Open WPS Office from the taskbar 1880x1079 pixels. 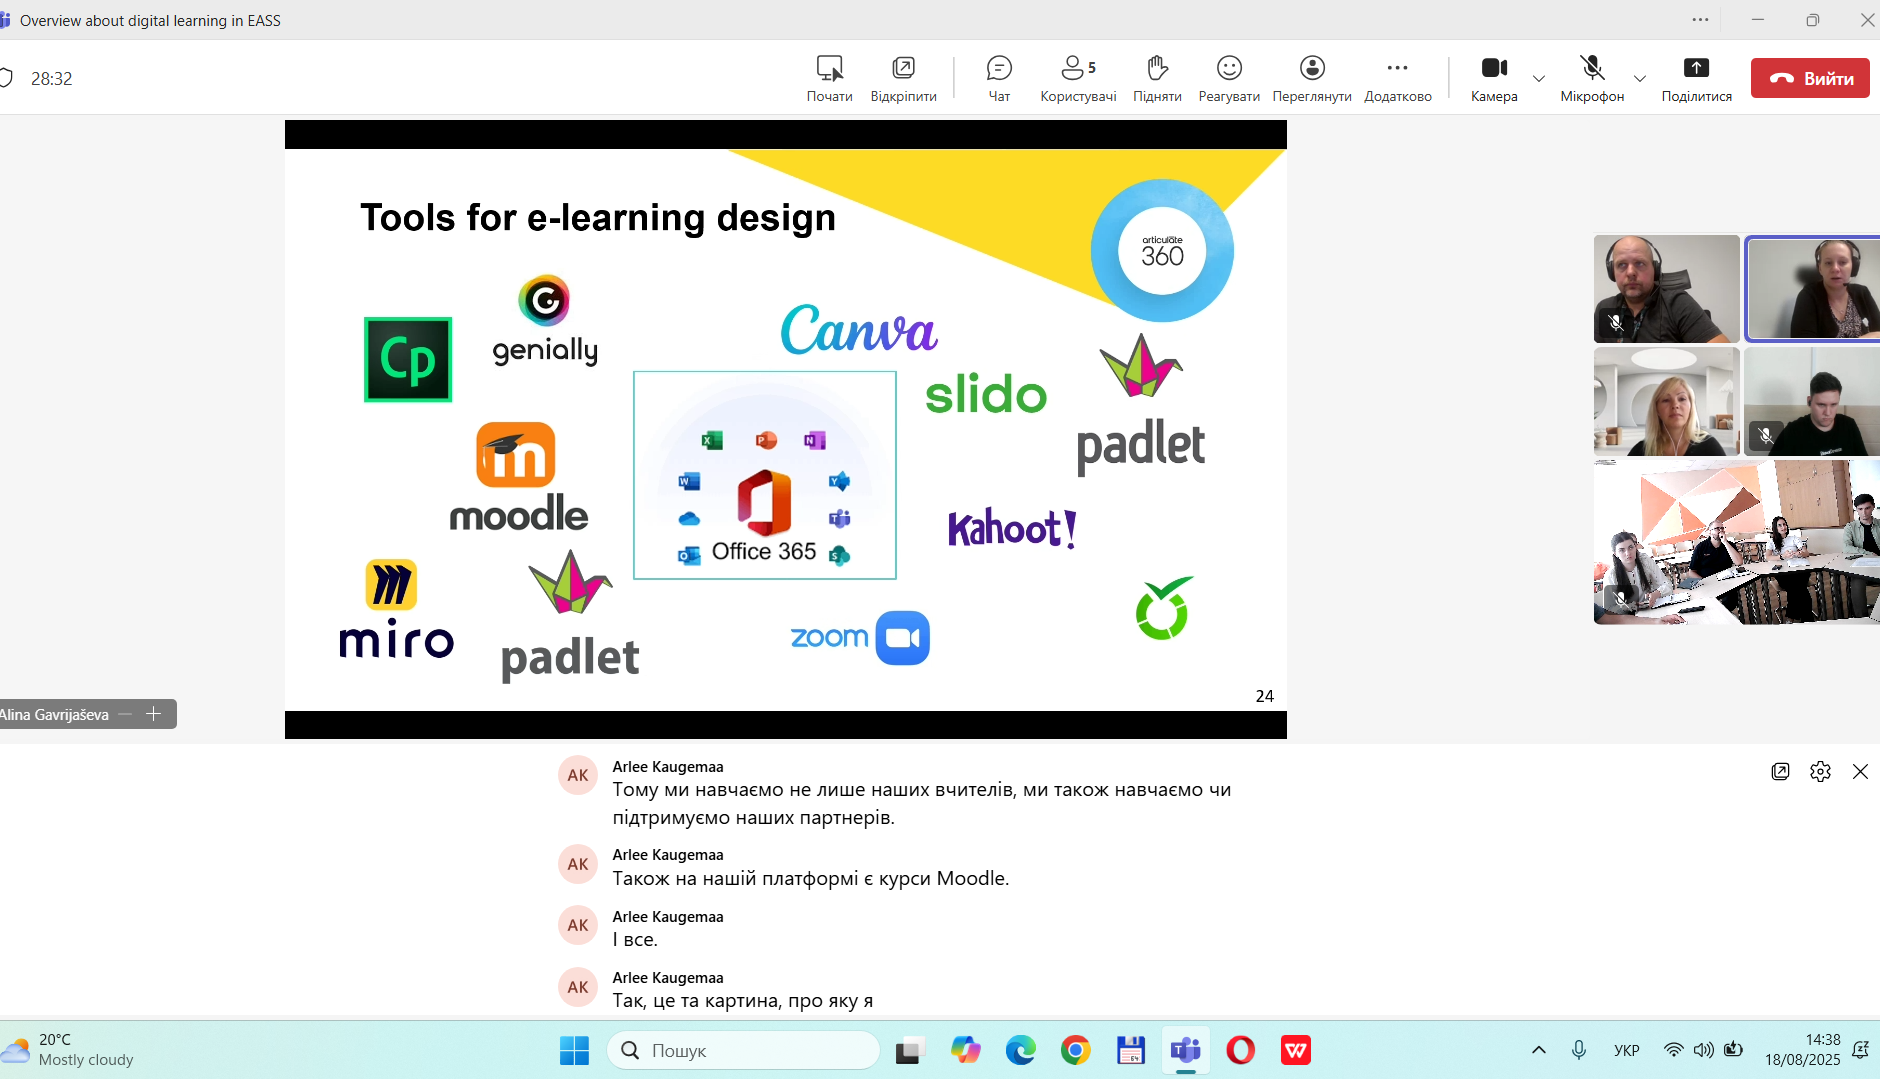pos(1296,1050)
